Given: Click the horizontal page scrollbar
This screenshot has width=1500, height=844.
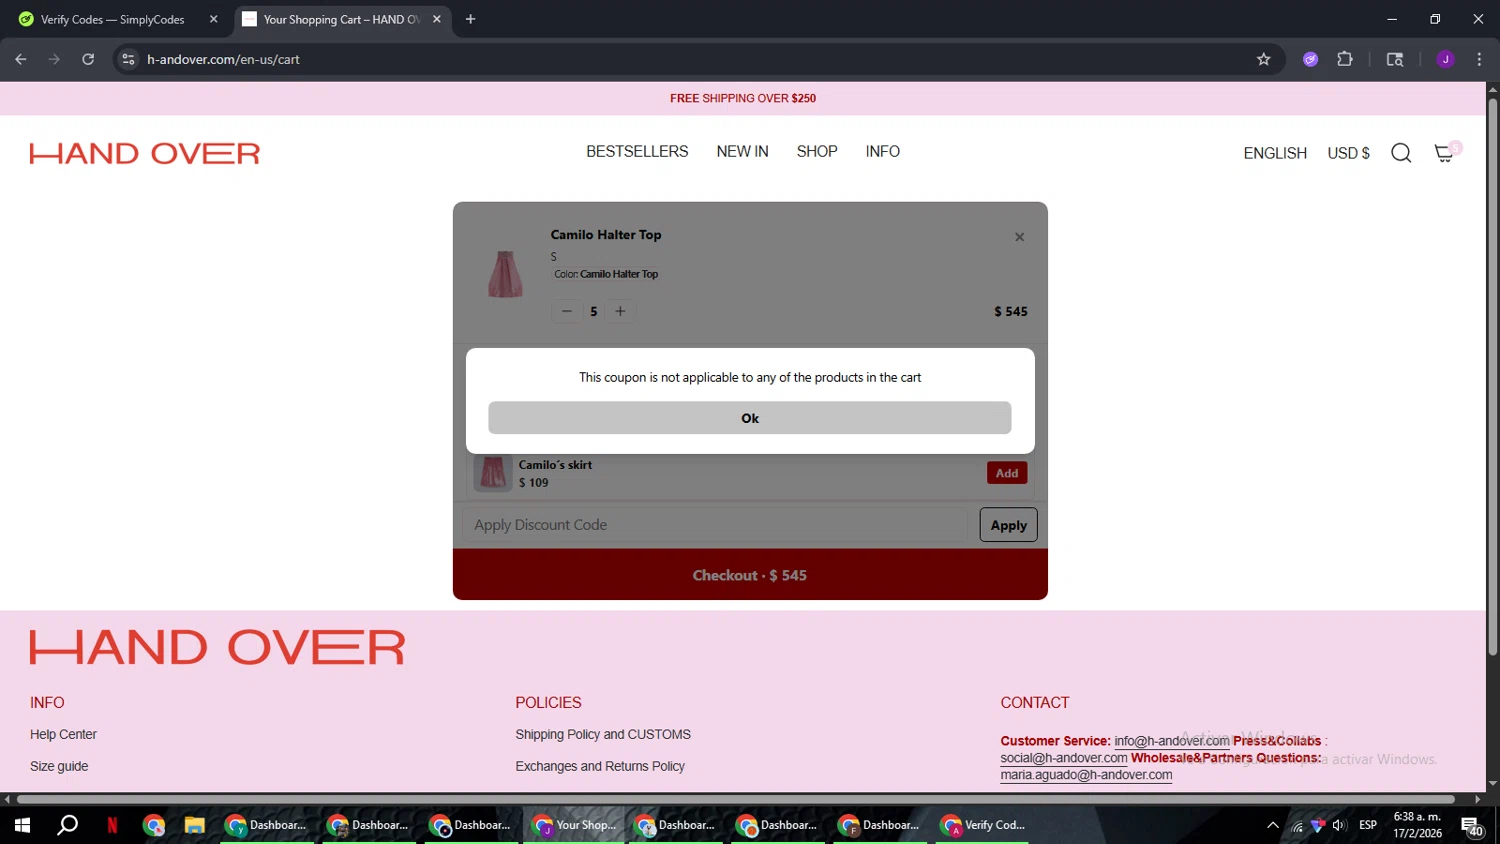Looking at the screenshot, I should tap(736, 799).
